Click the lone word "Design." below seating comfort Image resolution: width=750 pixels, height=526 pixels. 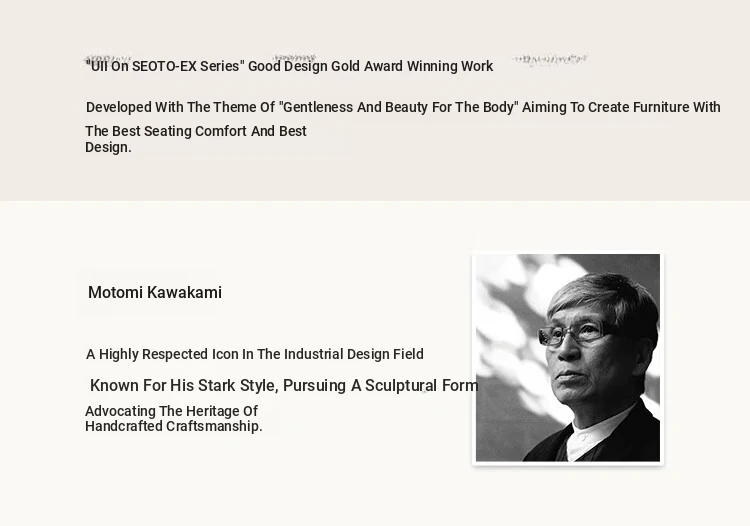tap(108, 148)
